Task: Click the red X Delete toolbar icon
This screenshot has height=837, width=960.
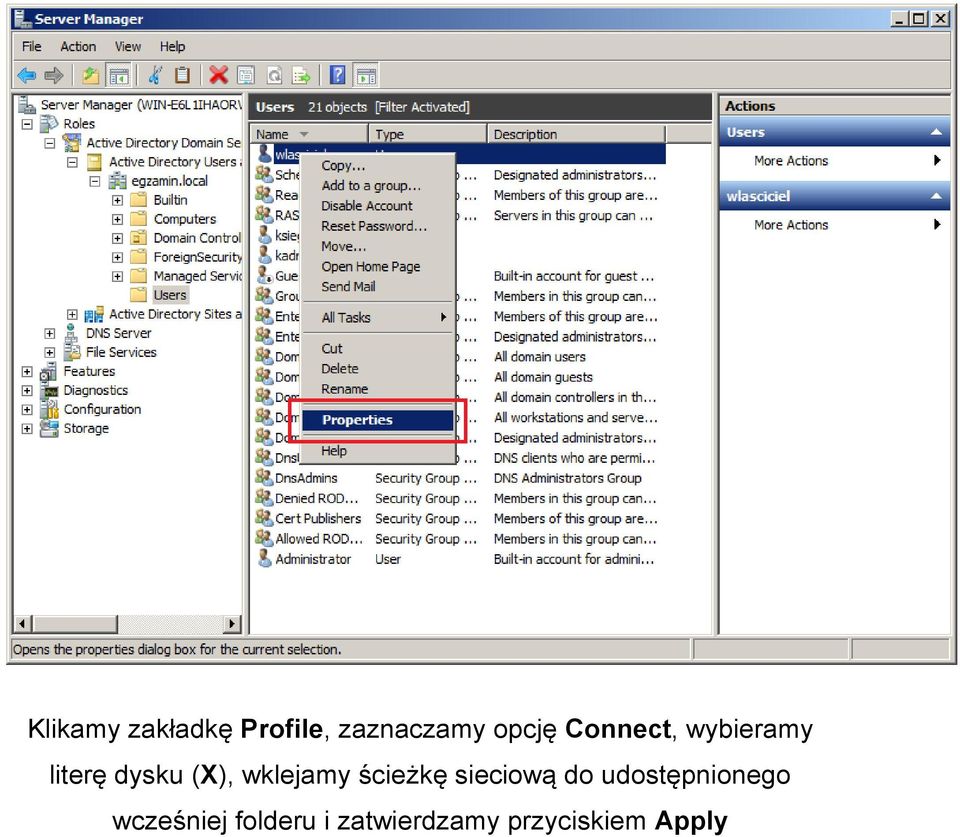Action: pos(218,75)
